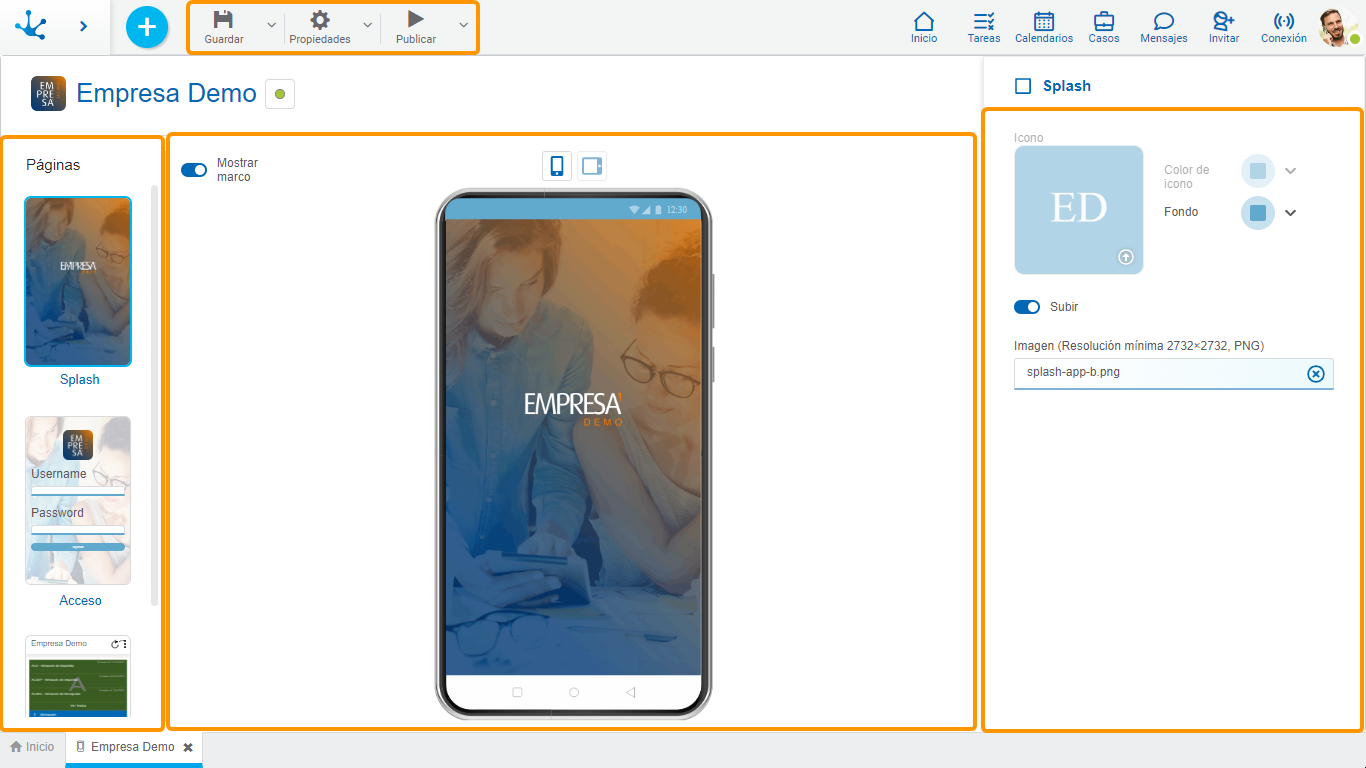Switch to the Inicio bottom tab
Screen dimensions: 1366x768
(32, 747)
